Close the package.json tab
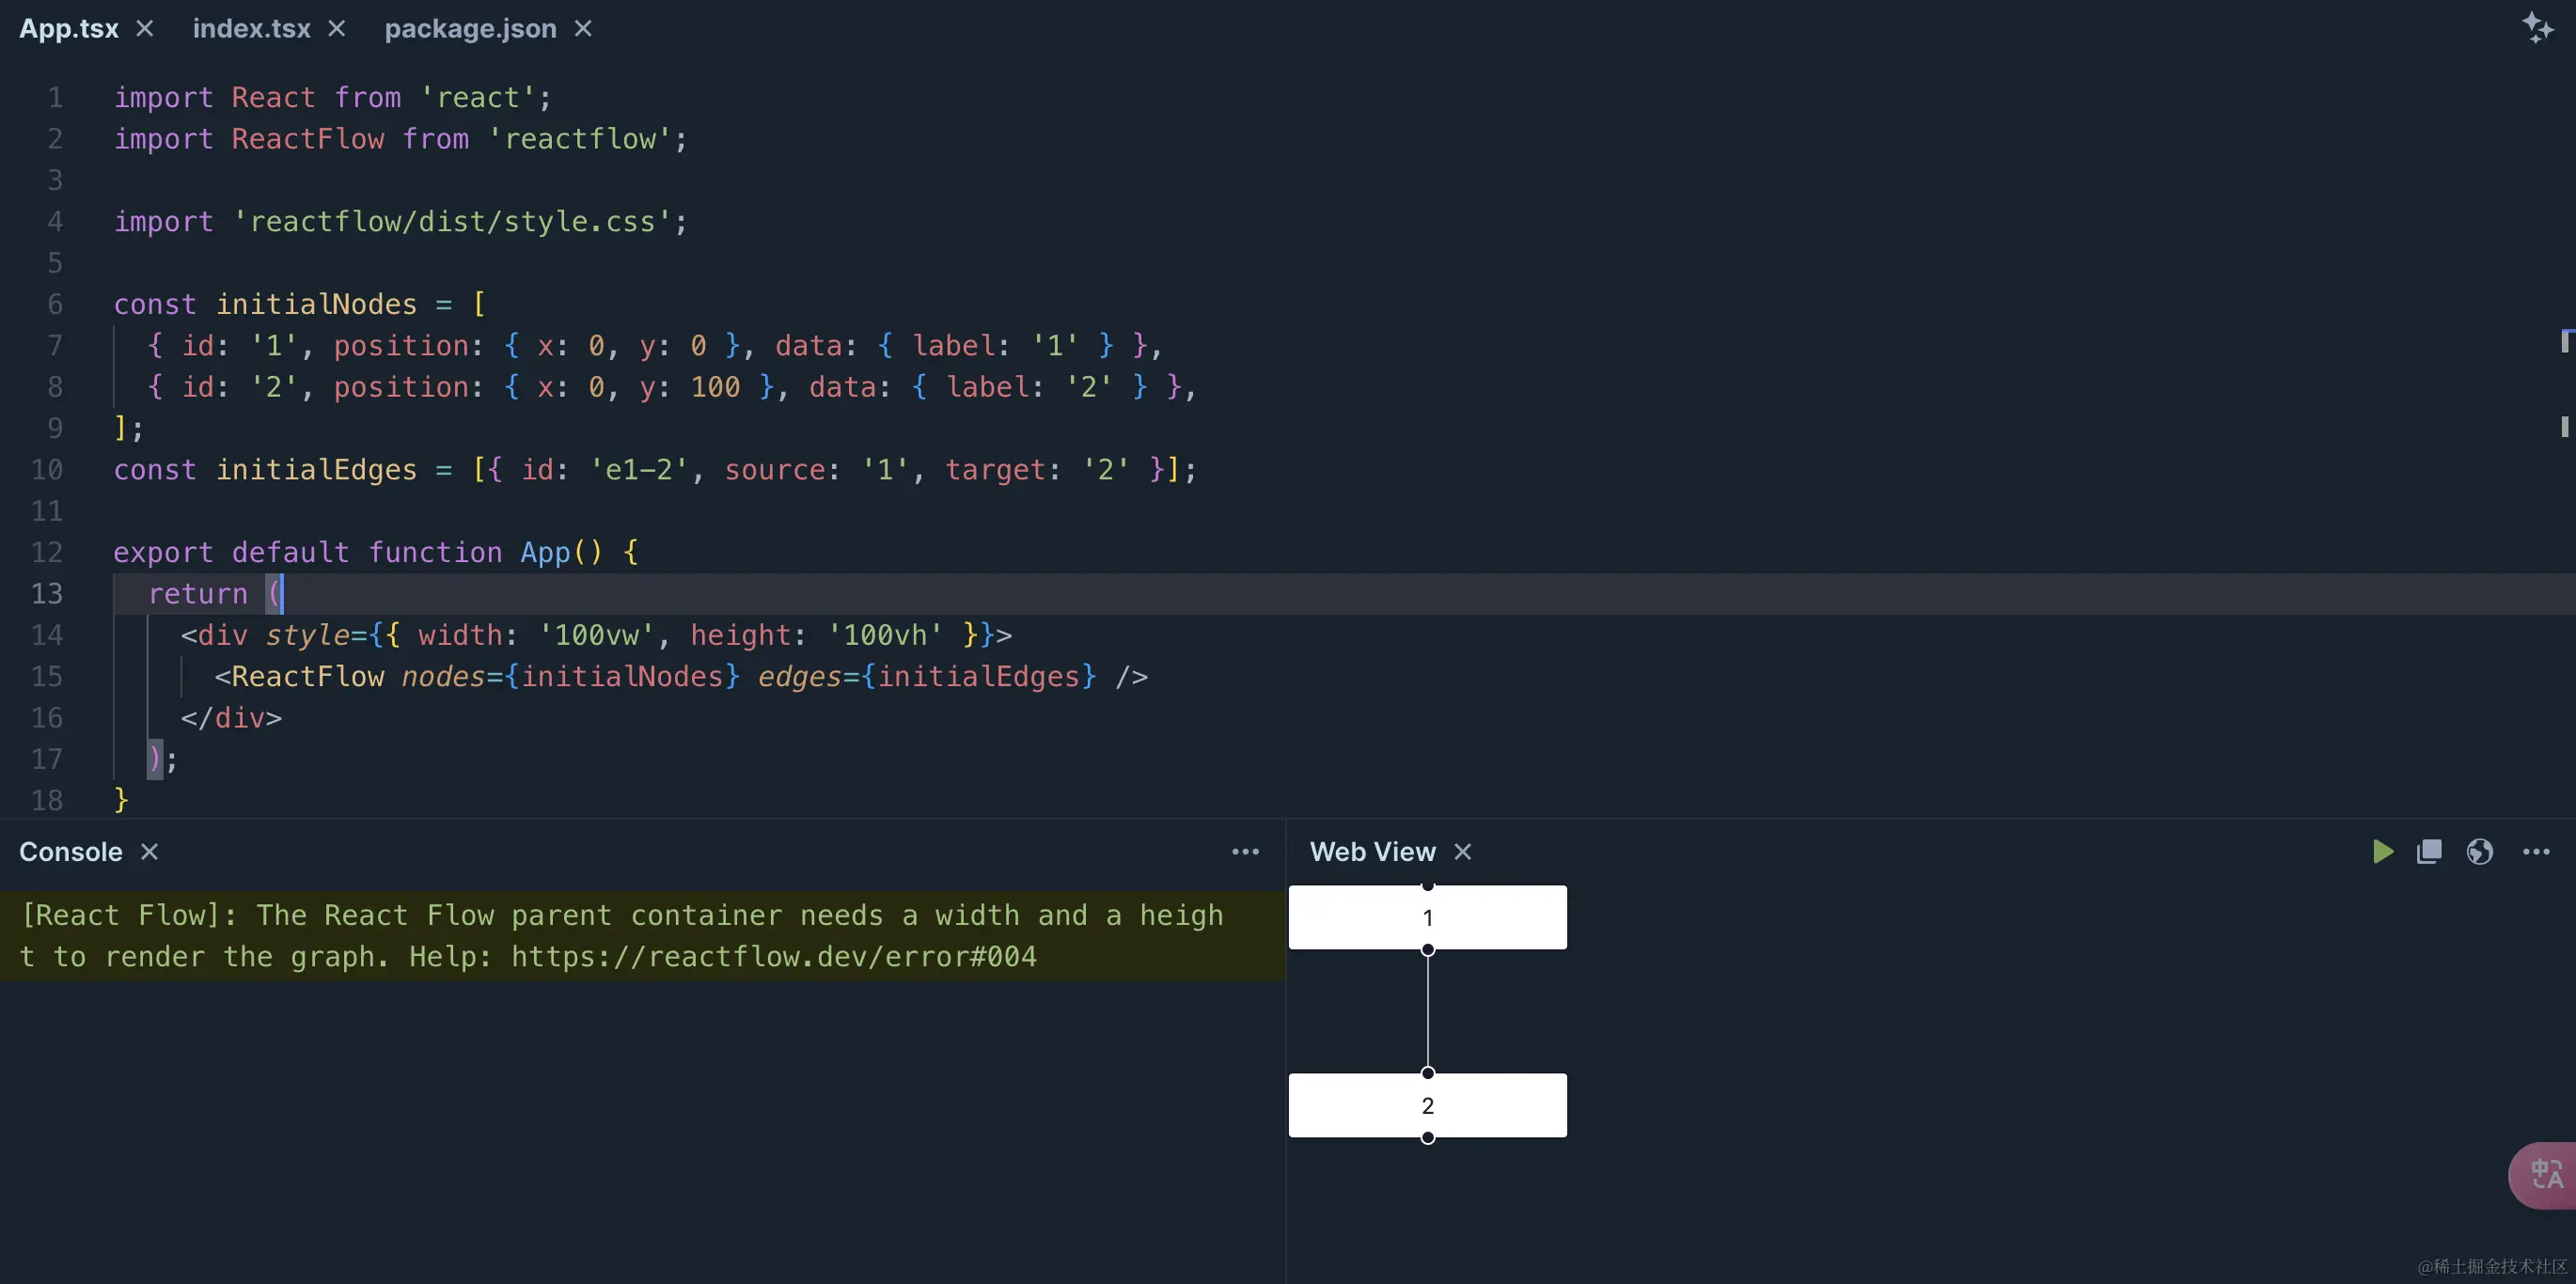Screen dimensions: 2576x1284 click(583, 28)
